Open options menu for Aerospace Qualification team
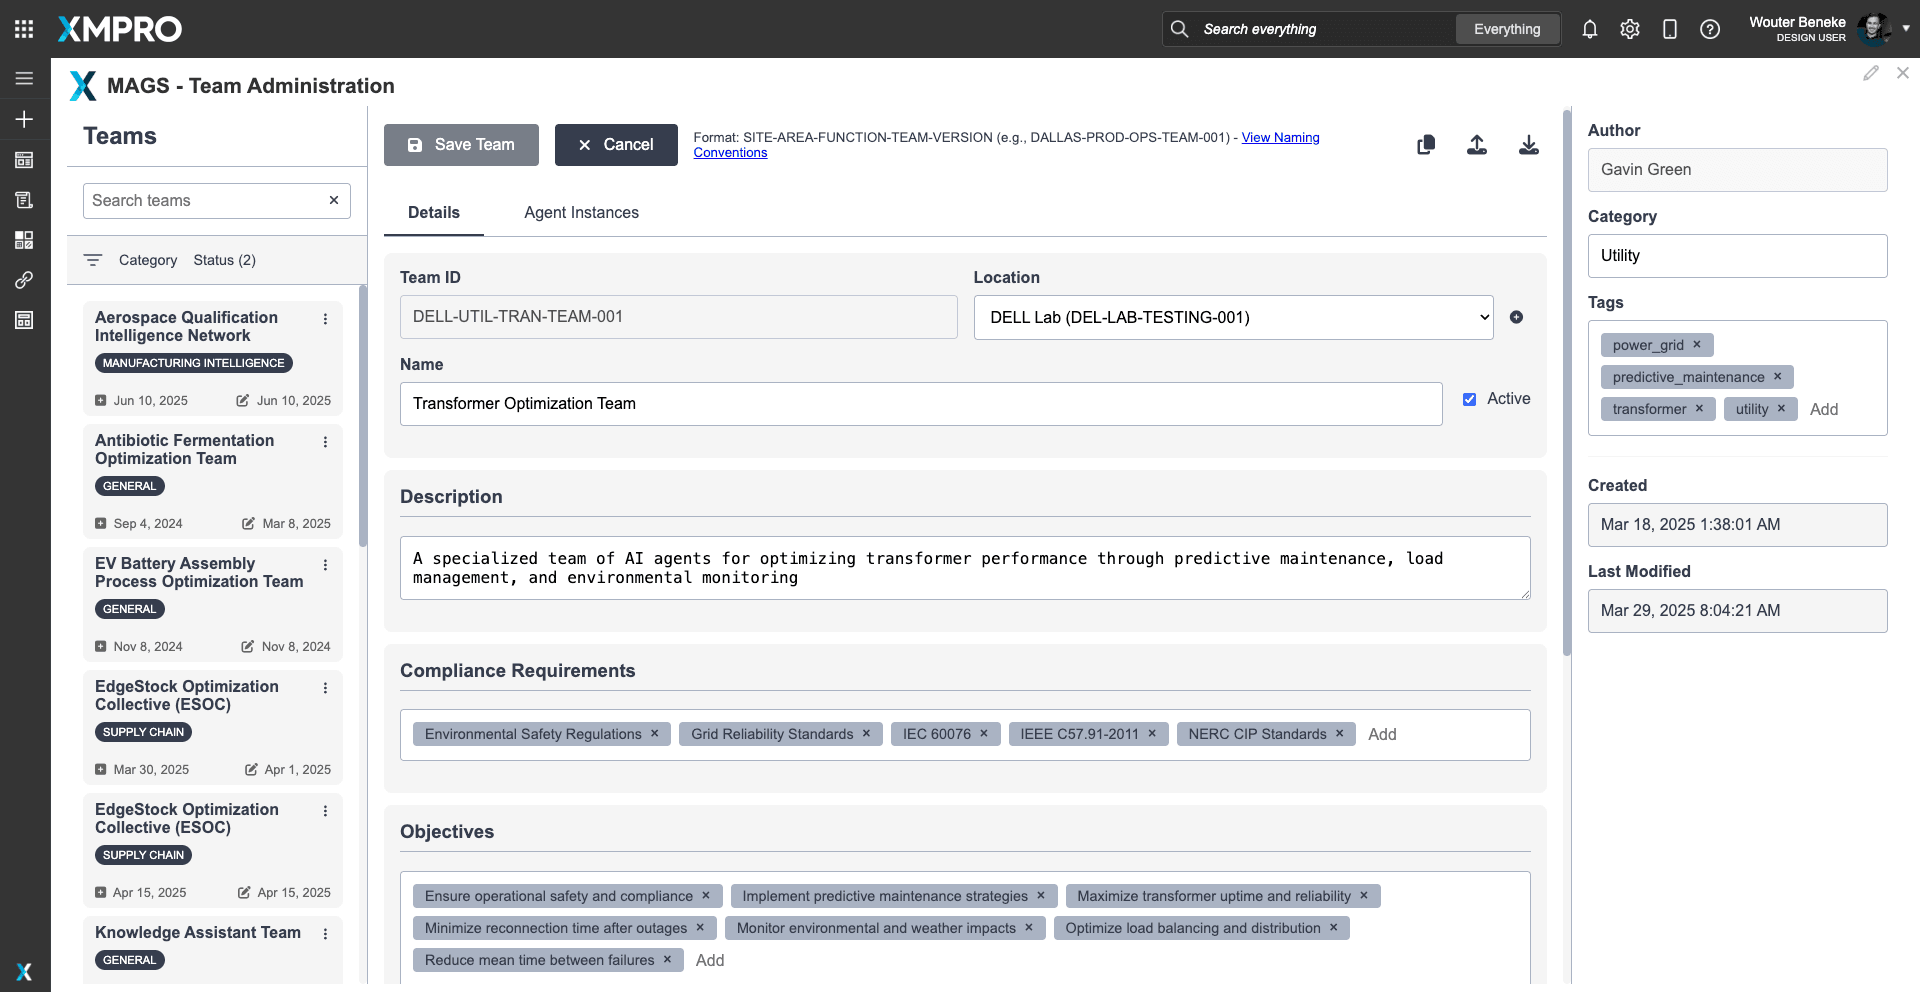1920x992 pixels. 325,319
